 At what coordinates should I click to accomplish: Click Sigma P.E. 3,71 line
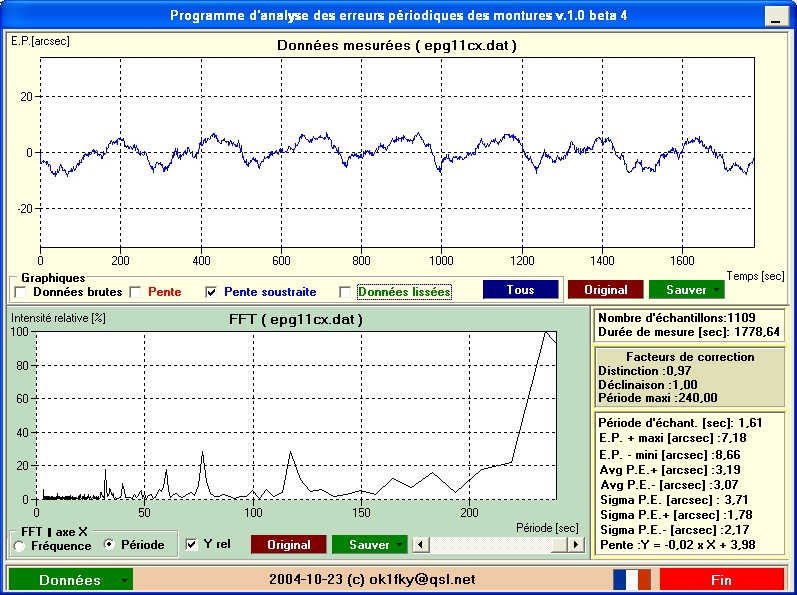tap(674, 500)
